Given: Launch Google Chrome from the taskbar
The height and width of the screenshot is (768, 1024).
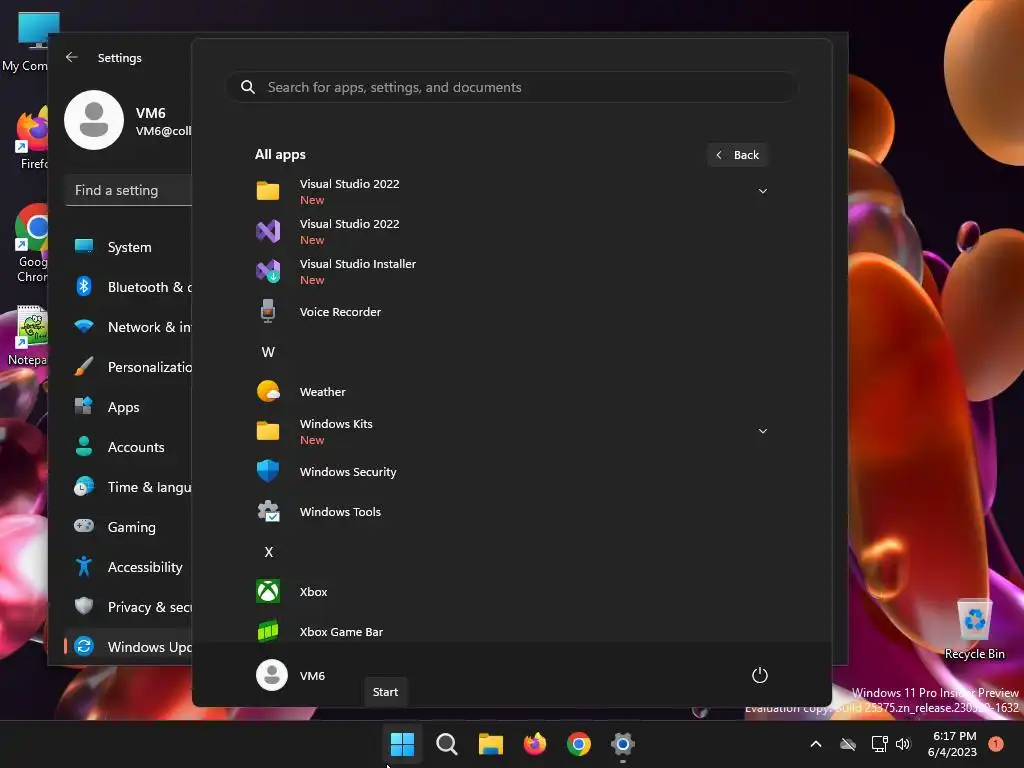Looking at the screenshot, I should pos(579,743).
